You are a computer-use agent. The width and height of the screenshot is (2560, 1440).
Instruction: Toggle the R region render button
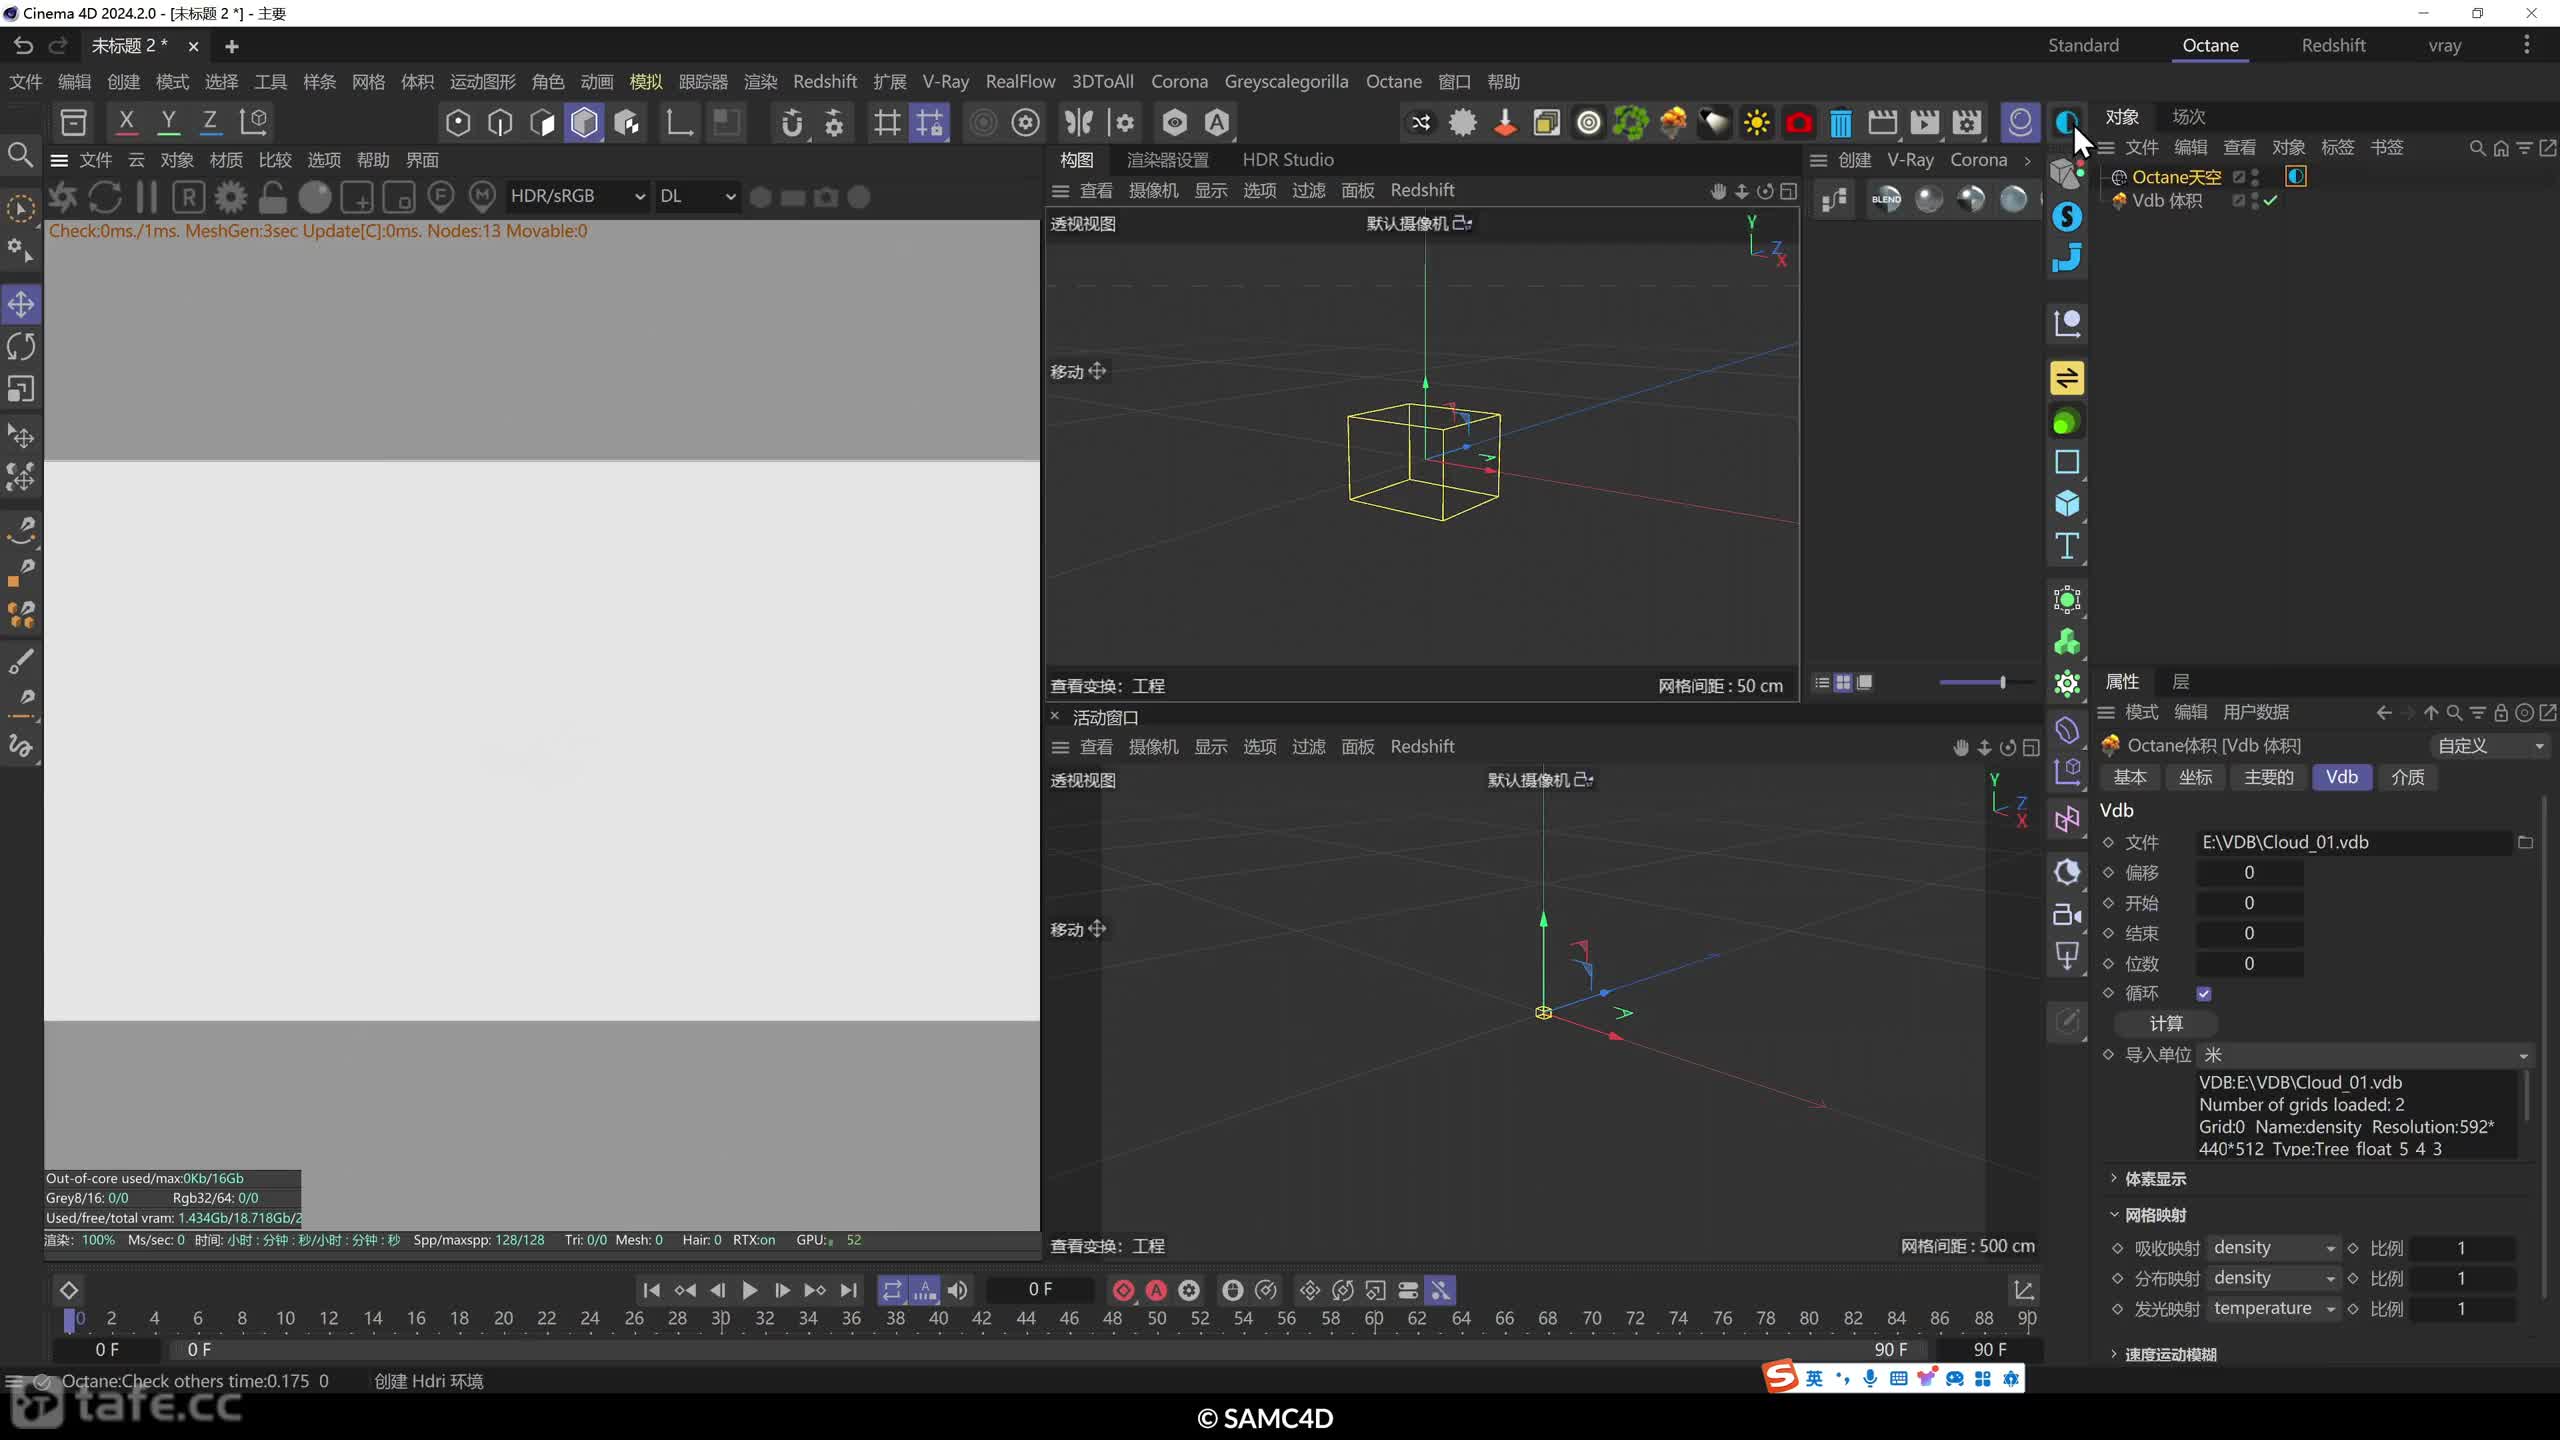188,197
